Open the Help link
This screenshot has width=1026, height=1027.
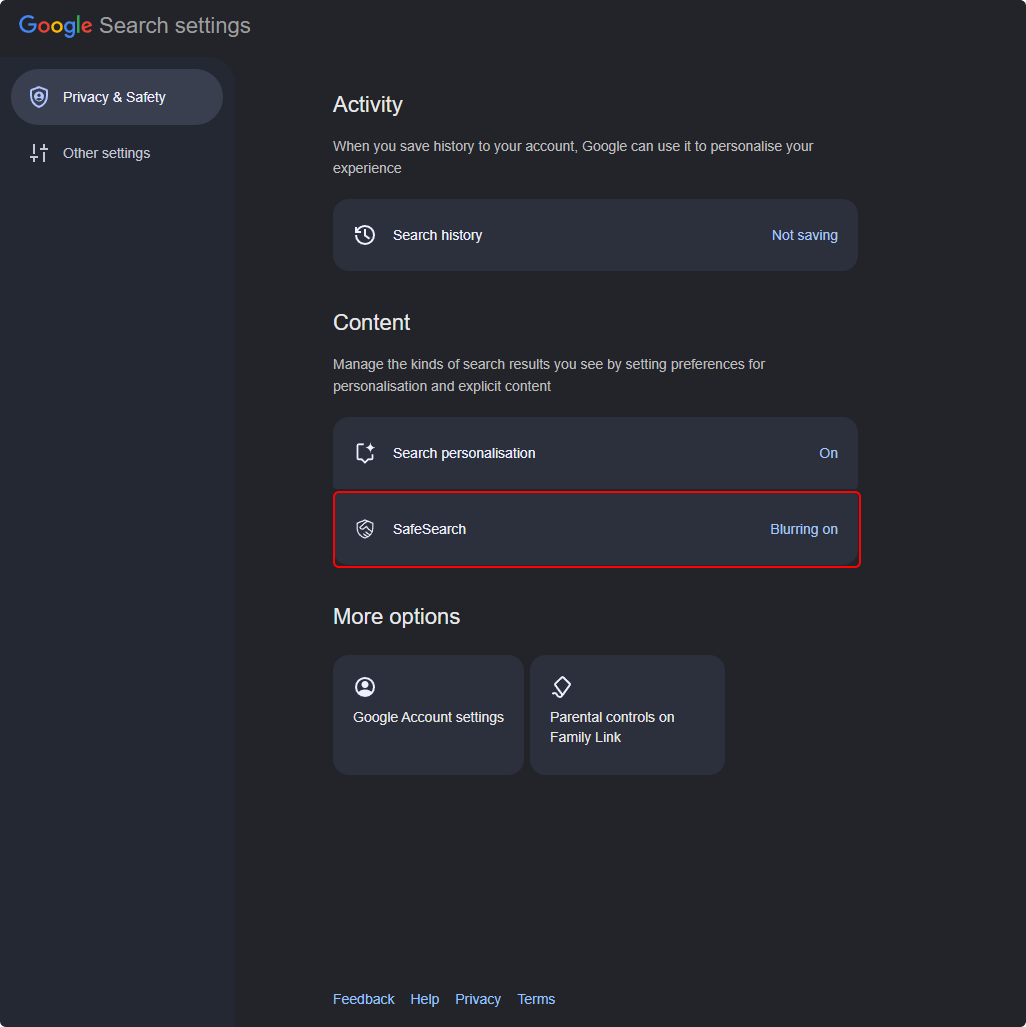click(425, 999)
